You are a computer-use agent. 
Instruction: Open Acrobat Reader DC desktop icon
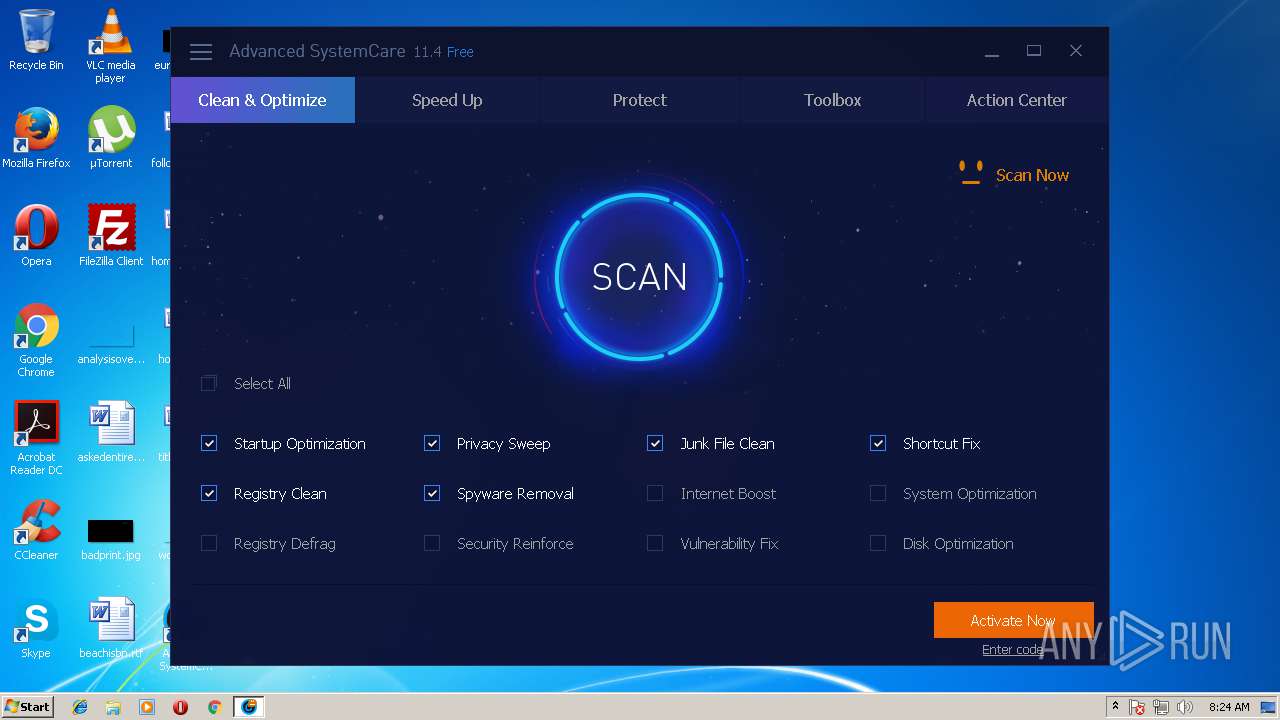pyautogui.click(x=36, y=438)
